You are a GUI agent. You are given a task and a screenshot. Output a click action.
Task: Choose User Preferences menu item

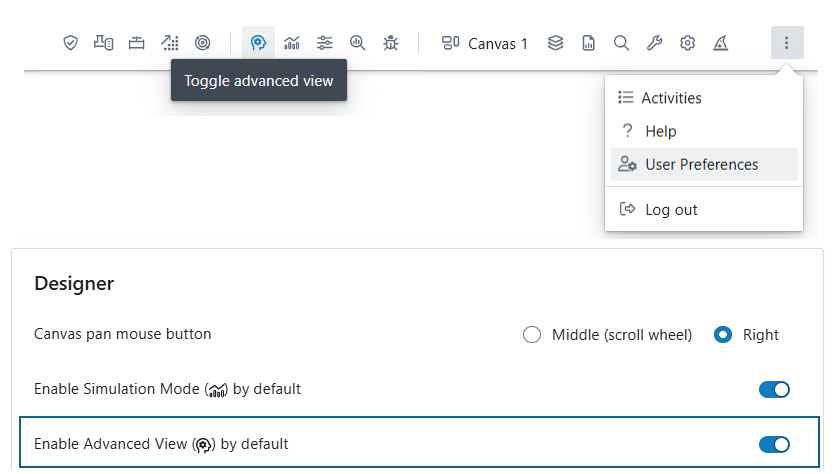[x=701, y=165]
